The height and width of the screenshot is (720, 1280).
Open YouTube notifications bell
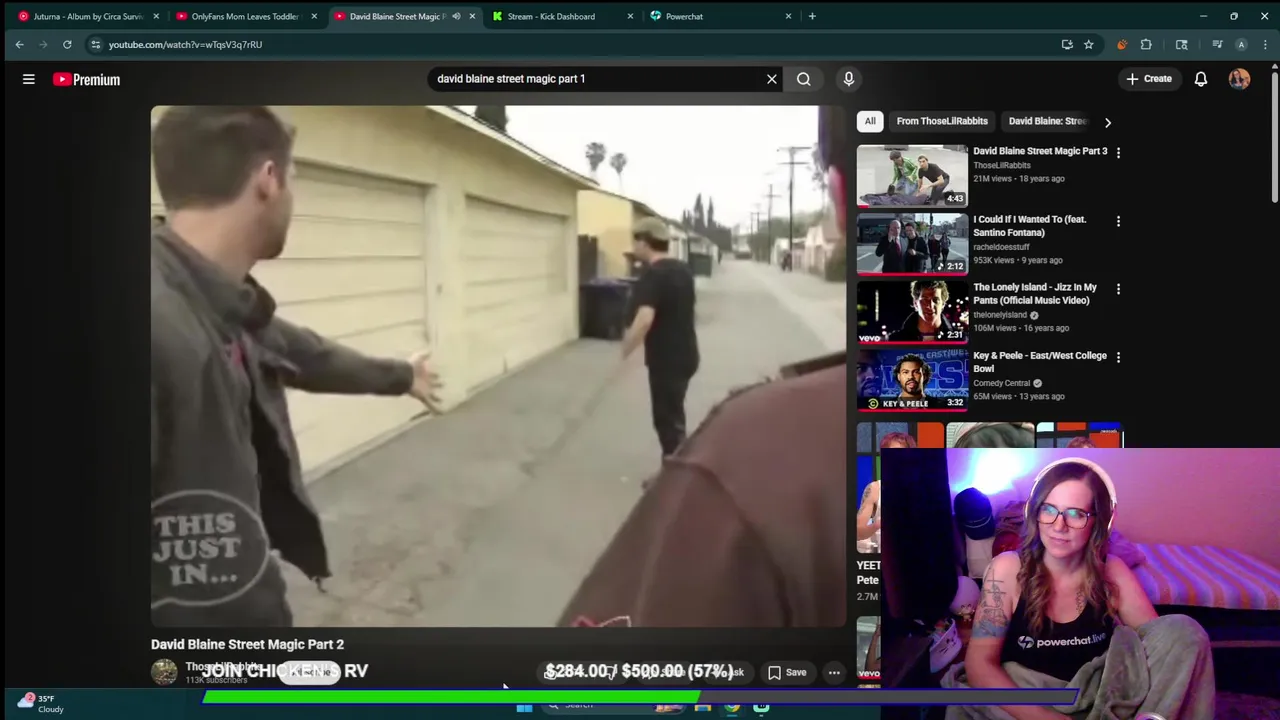[x=1201, y=79]
